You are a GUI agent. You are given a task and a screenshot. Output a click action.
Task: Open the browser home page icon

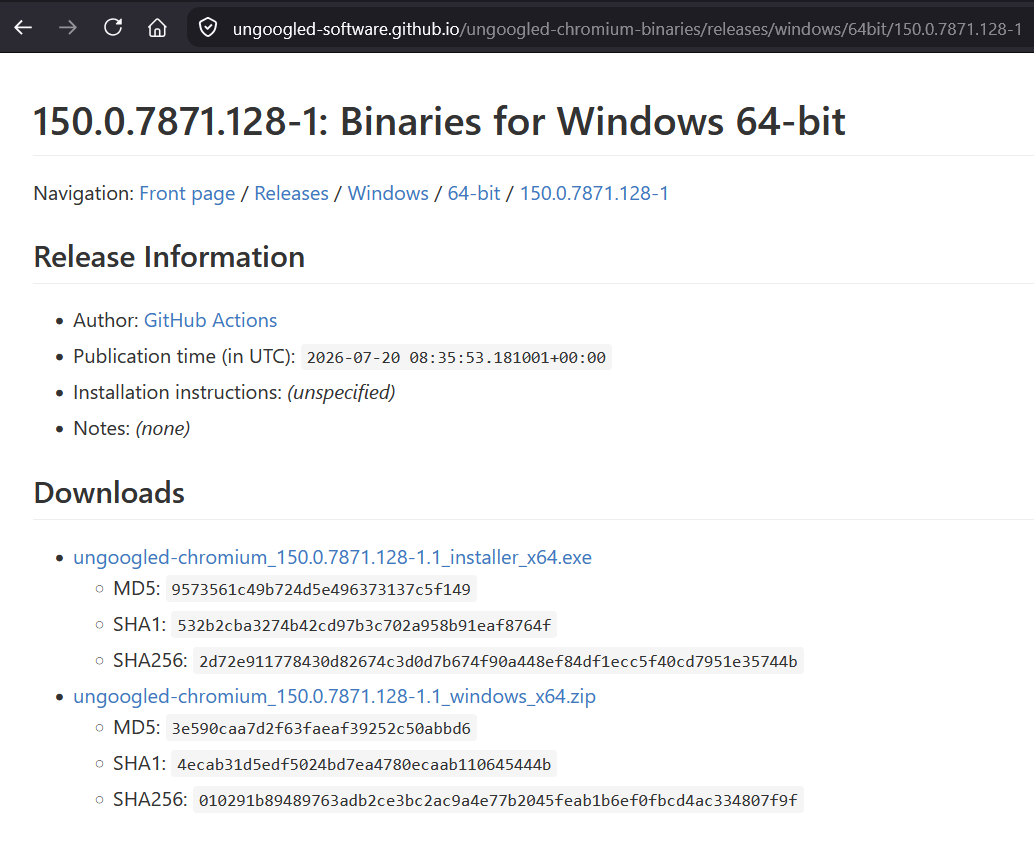click(x=157, y=28)
